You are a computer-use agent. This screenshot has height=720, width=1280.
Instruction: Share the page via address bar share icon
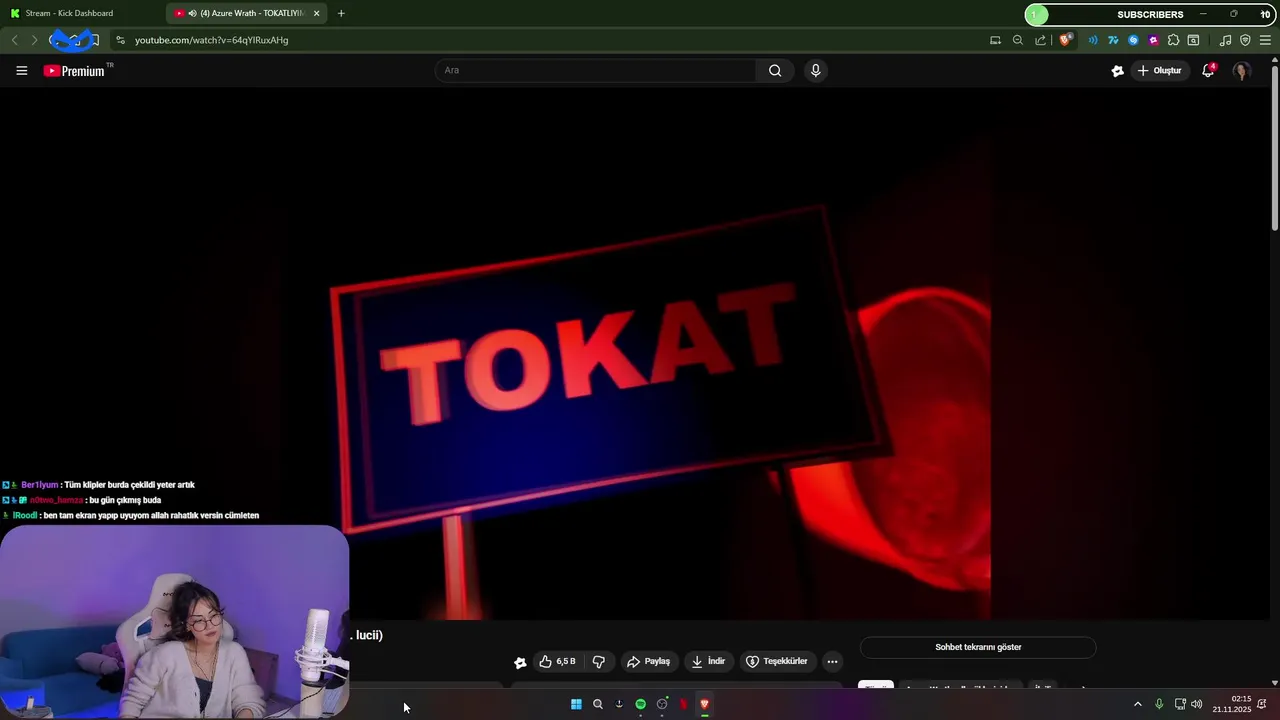tap(1041, 40)
